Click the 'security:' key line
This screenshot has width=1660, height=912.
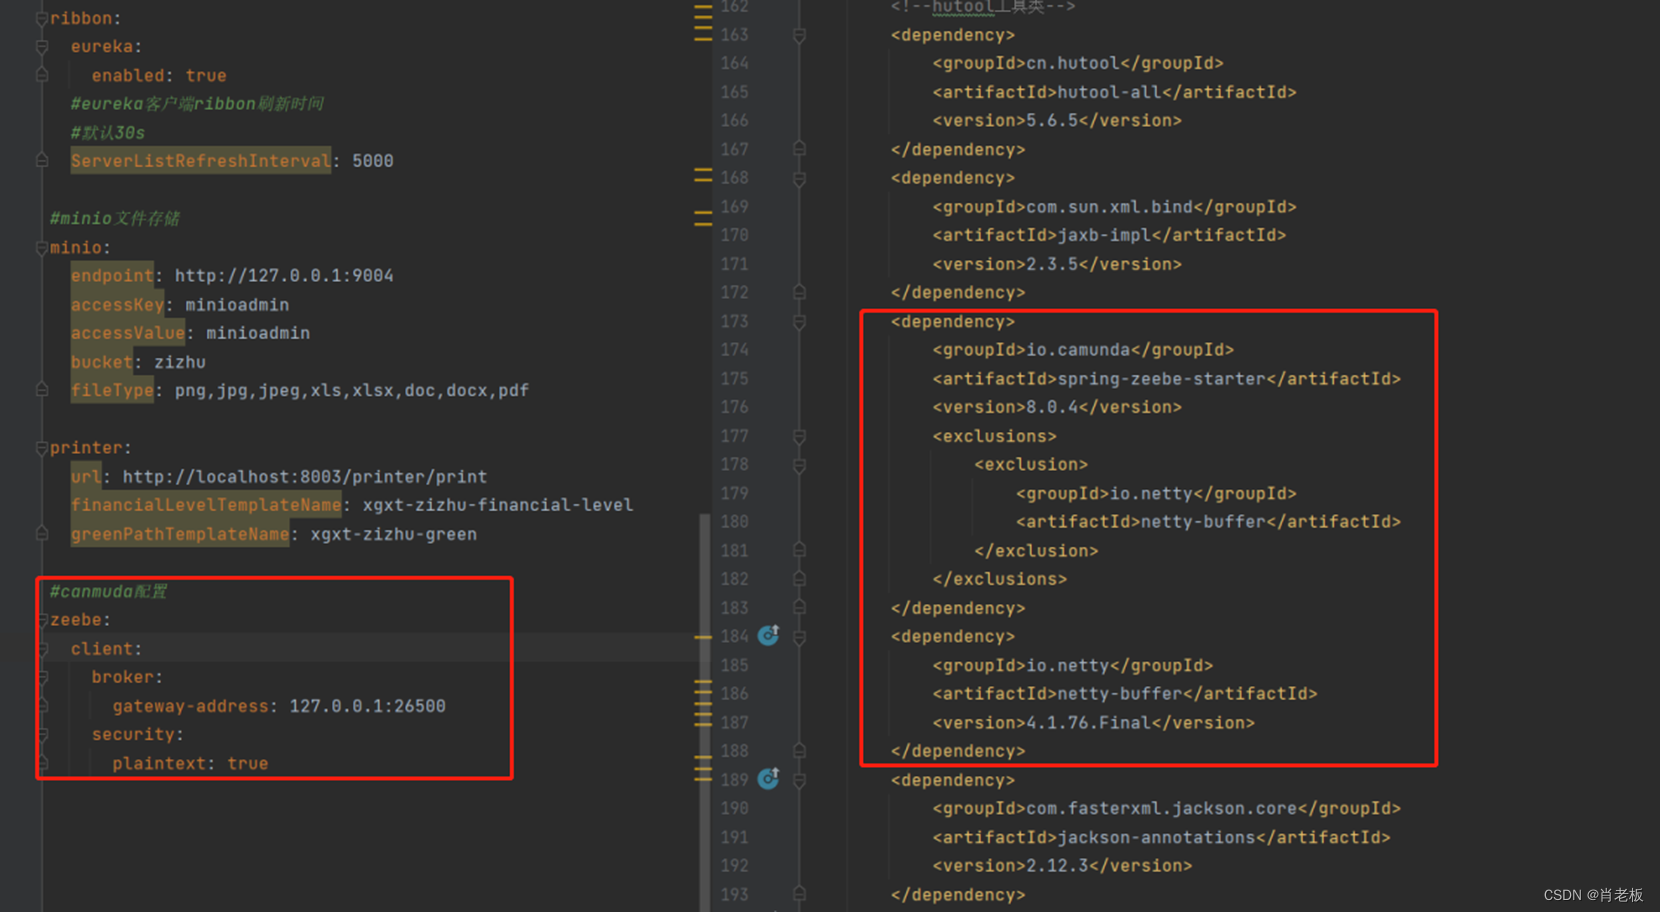pyautogui.click(x=138, y=734)
